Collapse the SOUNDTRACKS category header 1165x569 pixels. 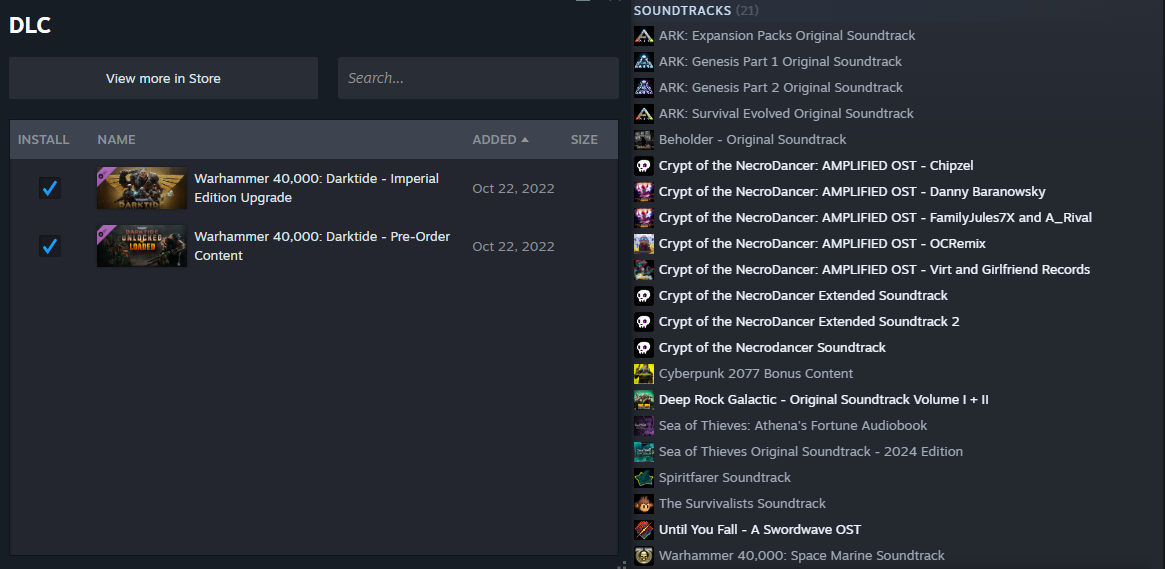pos(683,10)
